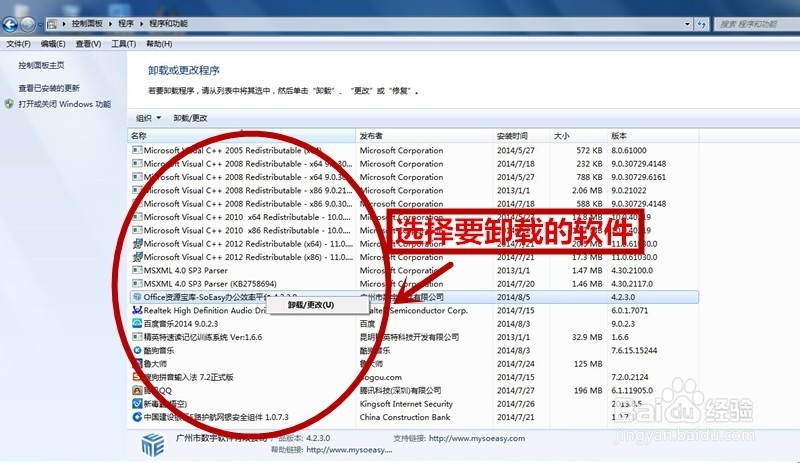Image resolution: width=800 pixels, height=463 pixels.
Task: Open the 查看(V) menu
Action: pyautogui.click(x=88, y=44)
